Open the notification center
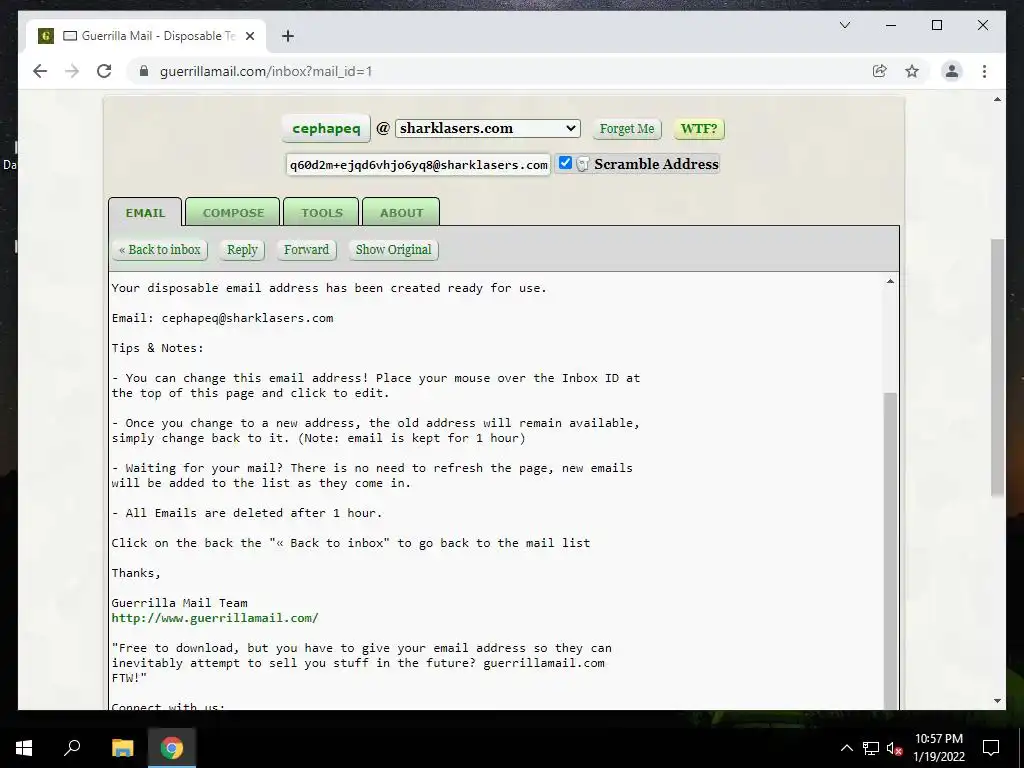Image resolution: width=1024 pixels, height=768 pixels. coord(991,748)
